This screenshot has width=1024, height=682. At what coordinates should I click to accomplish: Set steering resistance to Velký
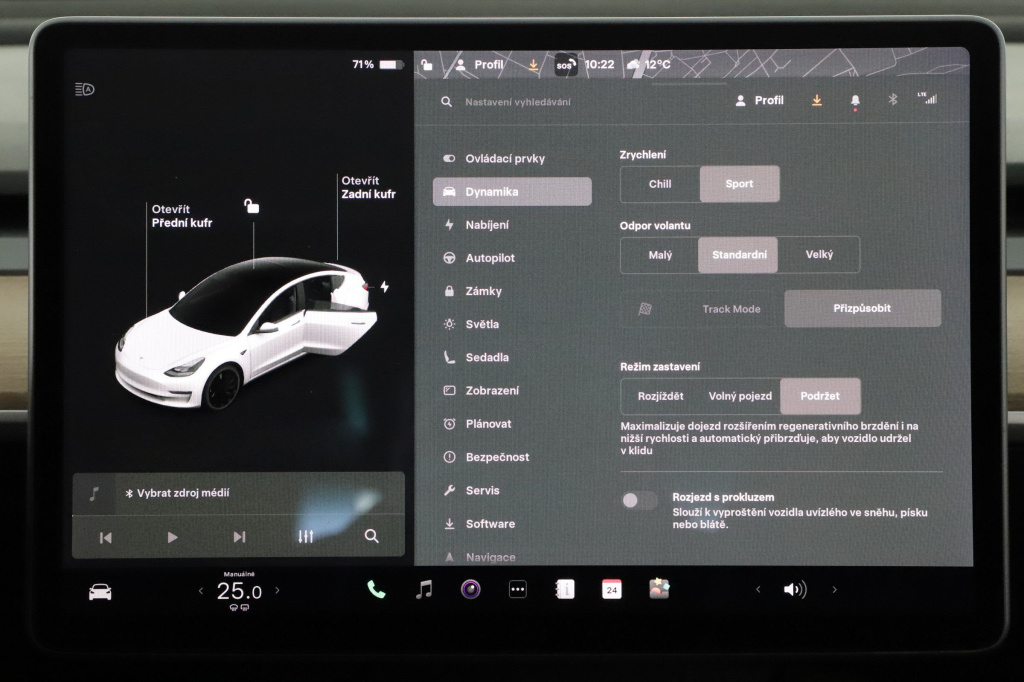(x=819, y=255)
